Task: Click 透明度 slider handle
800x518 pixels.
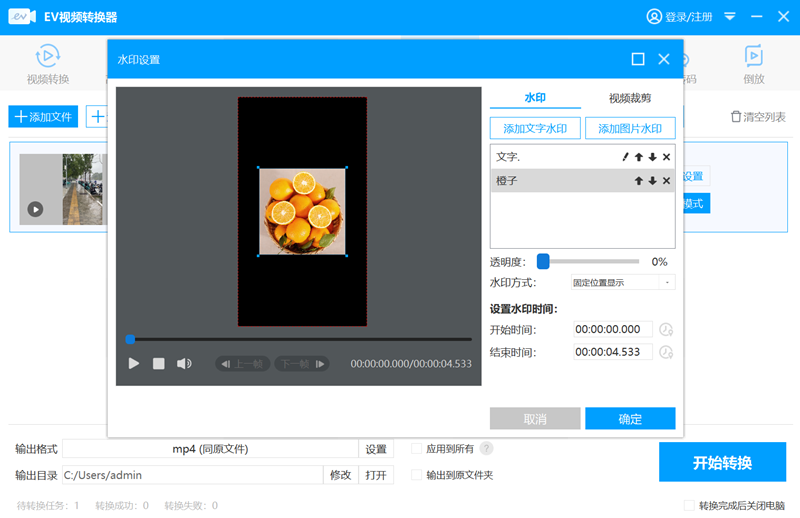Action: (543, 261)
